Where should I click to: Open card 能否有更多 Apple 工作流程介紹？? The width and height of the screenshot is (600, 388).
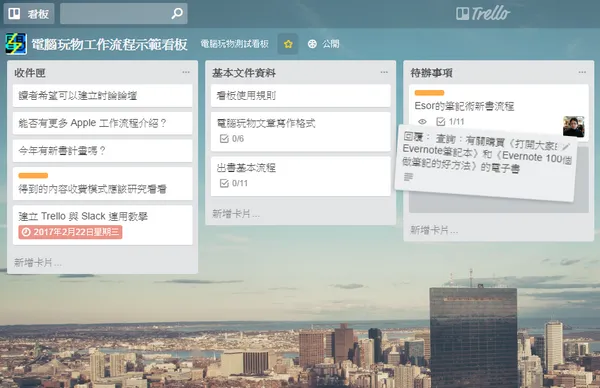tap(103, 123)
